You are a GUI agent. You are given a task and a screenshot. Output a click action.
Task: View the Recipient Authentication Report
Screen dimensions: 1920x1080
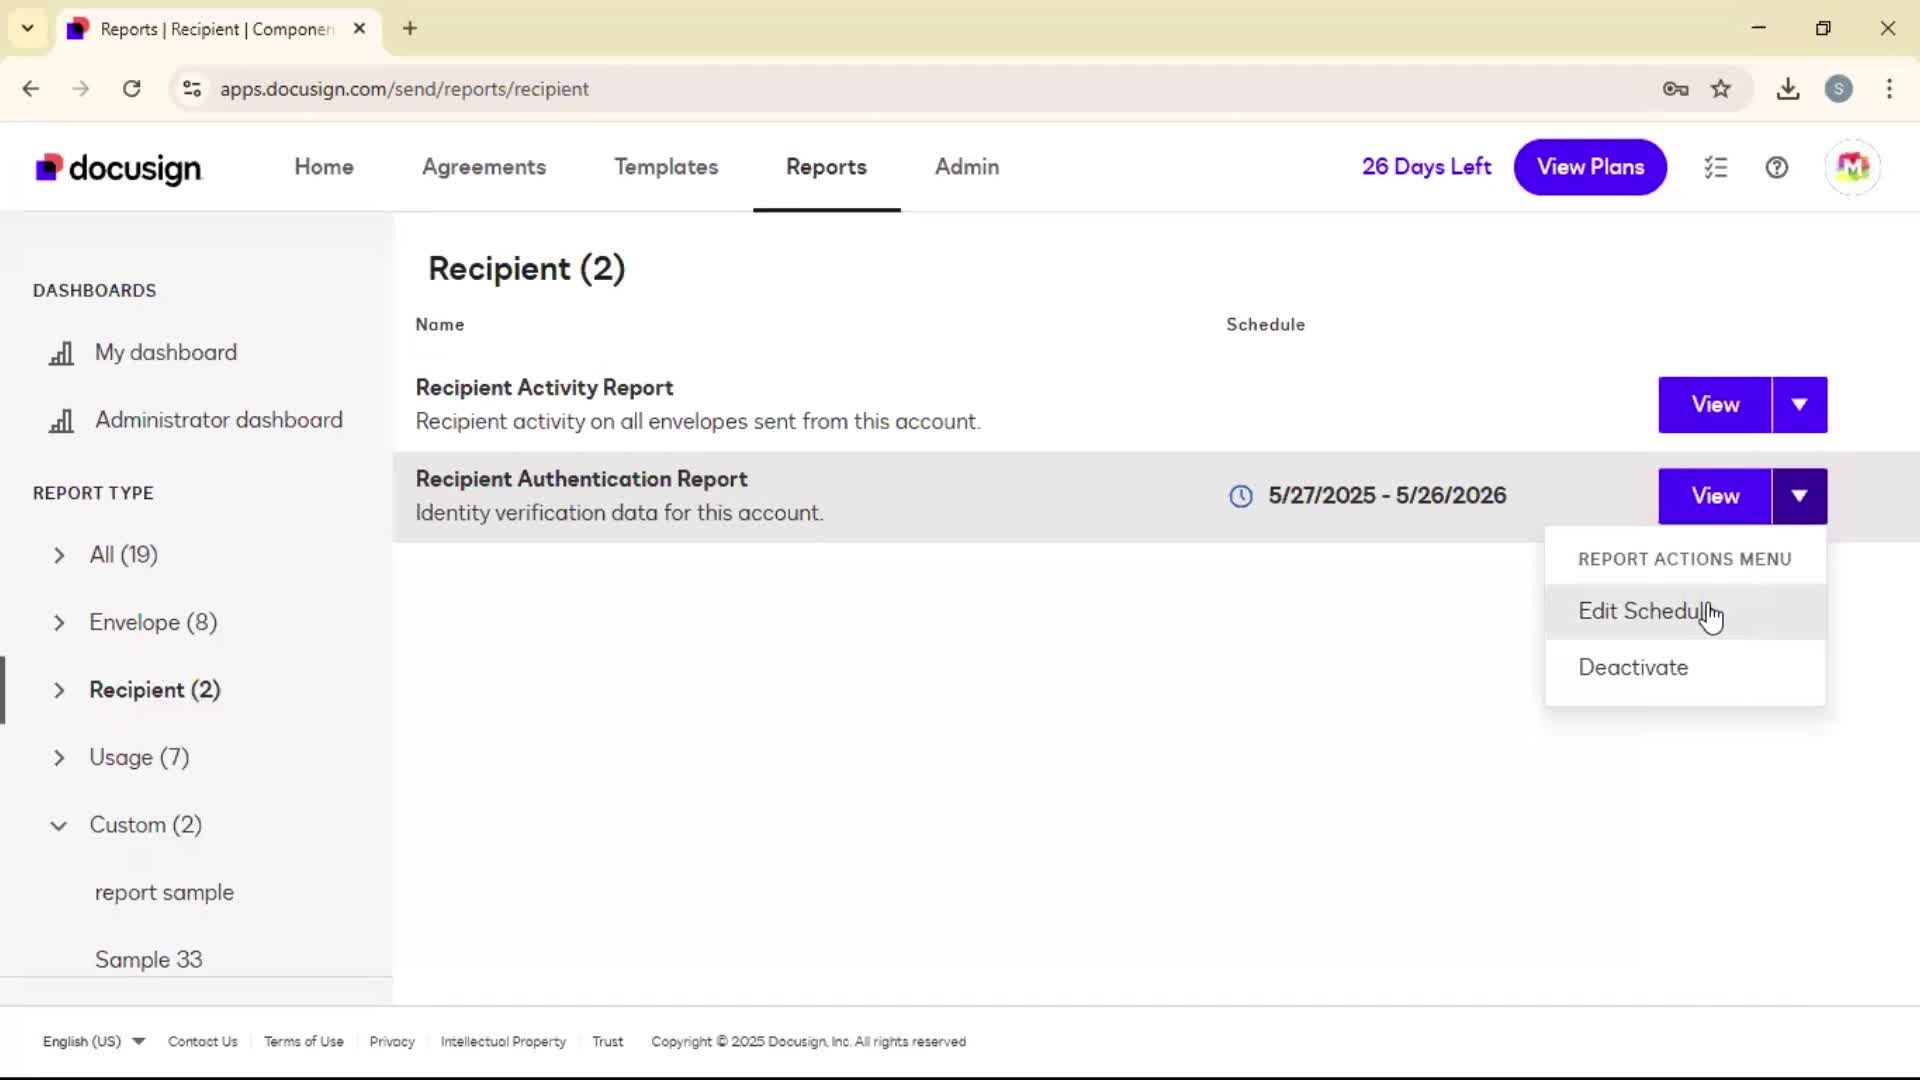pos(1715,496)
